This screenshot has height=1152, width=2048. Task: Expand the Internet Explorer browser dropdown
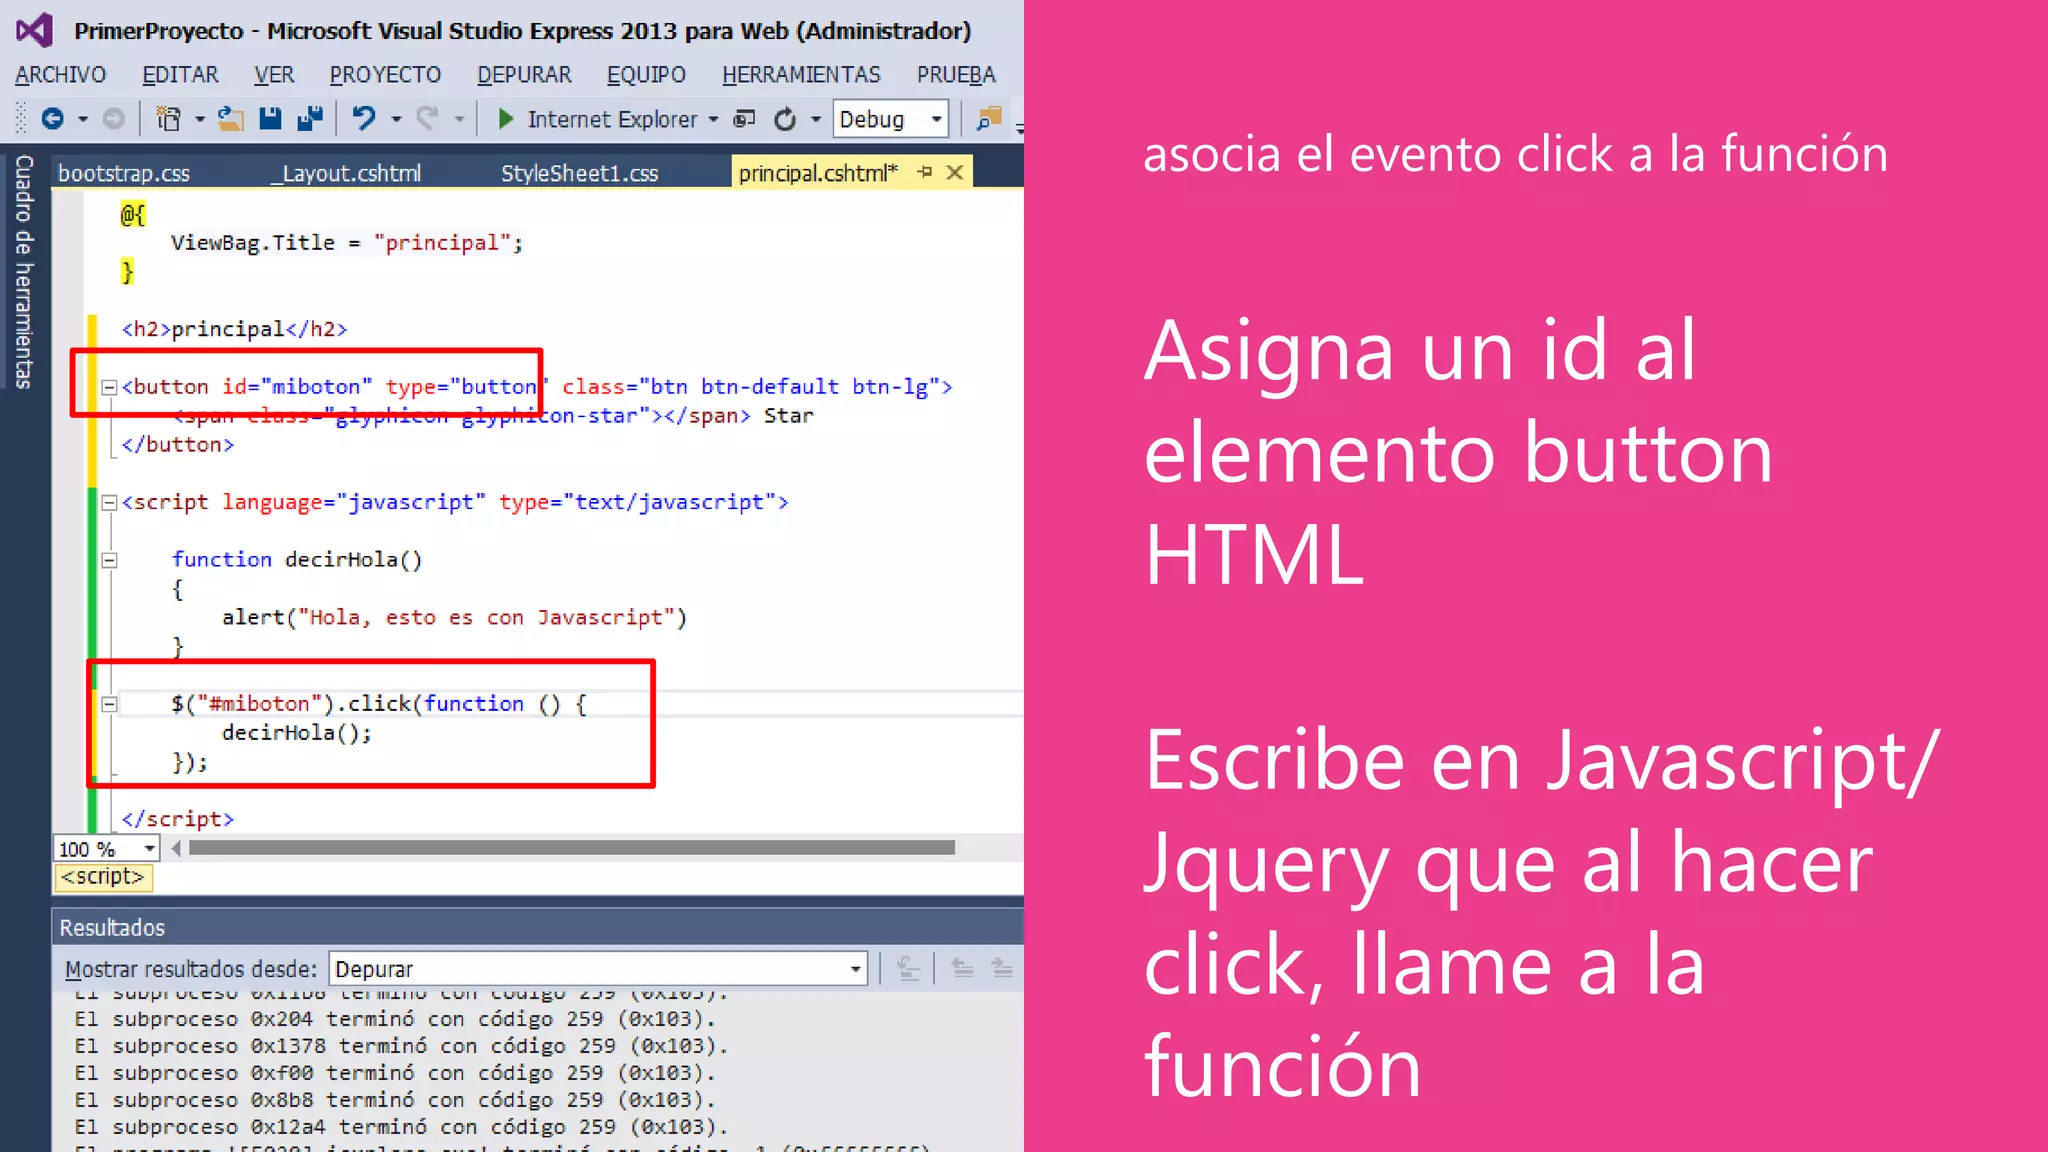[x=713, y=119]
